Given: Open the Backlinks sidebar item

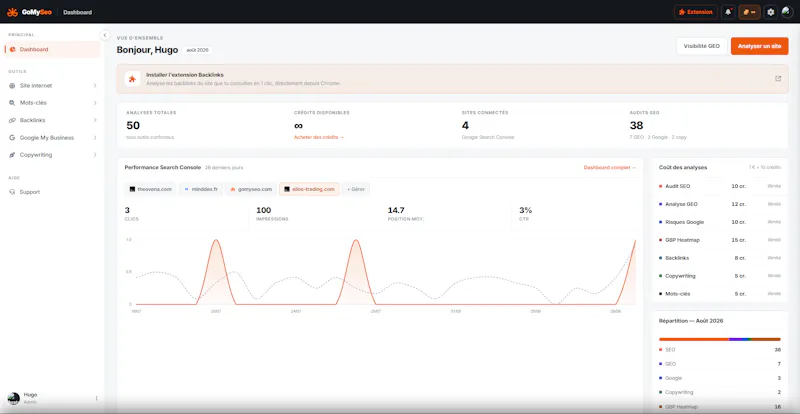Looking at the screenshot, I should point(52,120).
